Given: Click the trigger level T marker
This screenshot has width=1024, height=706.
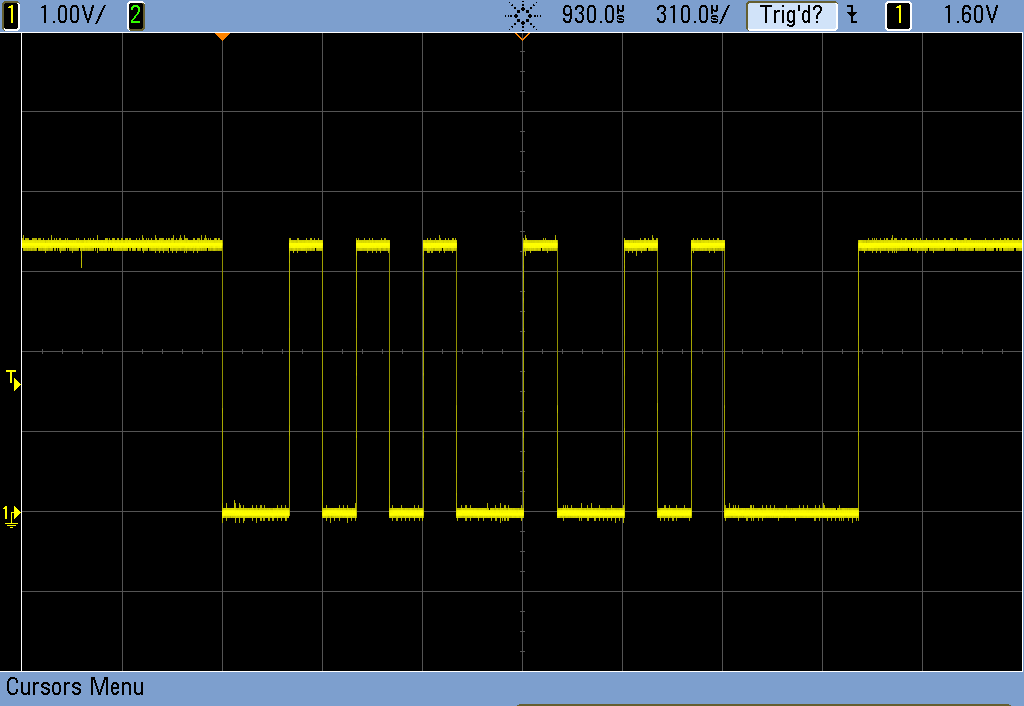Looking at the screenshot, I should point(12,379).
